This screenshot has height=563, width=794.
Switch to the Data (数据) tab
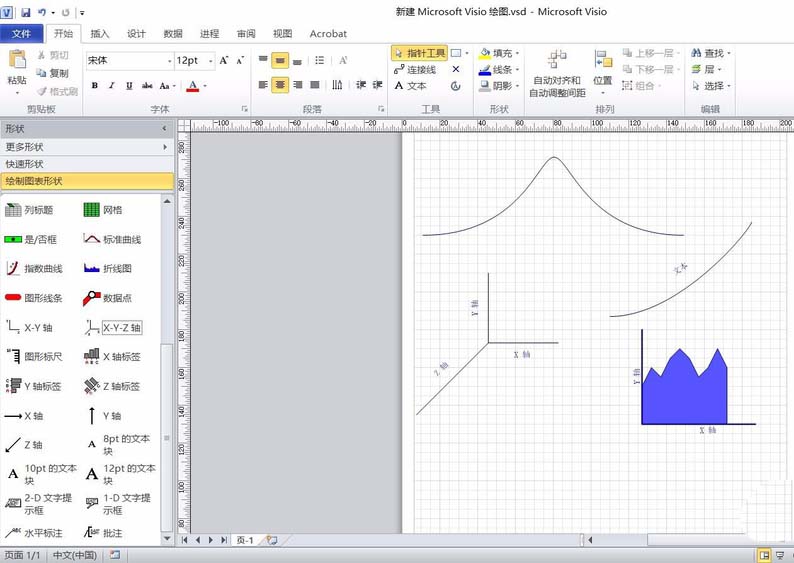(173, 33)
